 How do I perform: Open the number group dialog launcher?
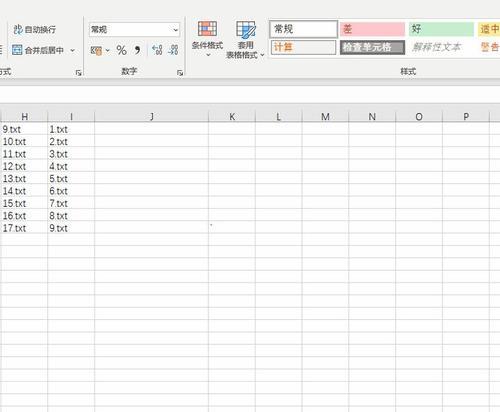180,72
